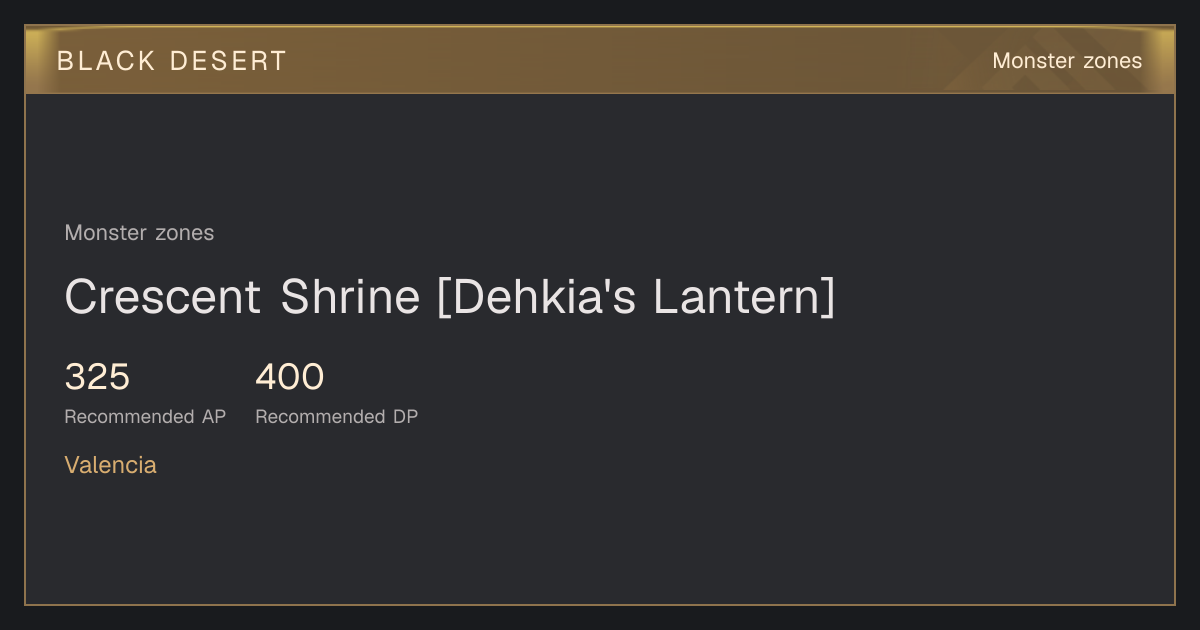
Task: Select the Recommended DP label
Action: pyautogui.click(x=337, y=417)
